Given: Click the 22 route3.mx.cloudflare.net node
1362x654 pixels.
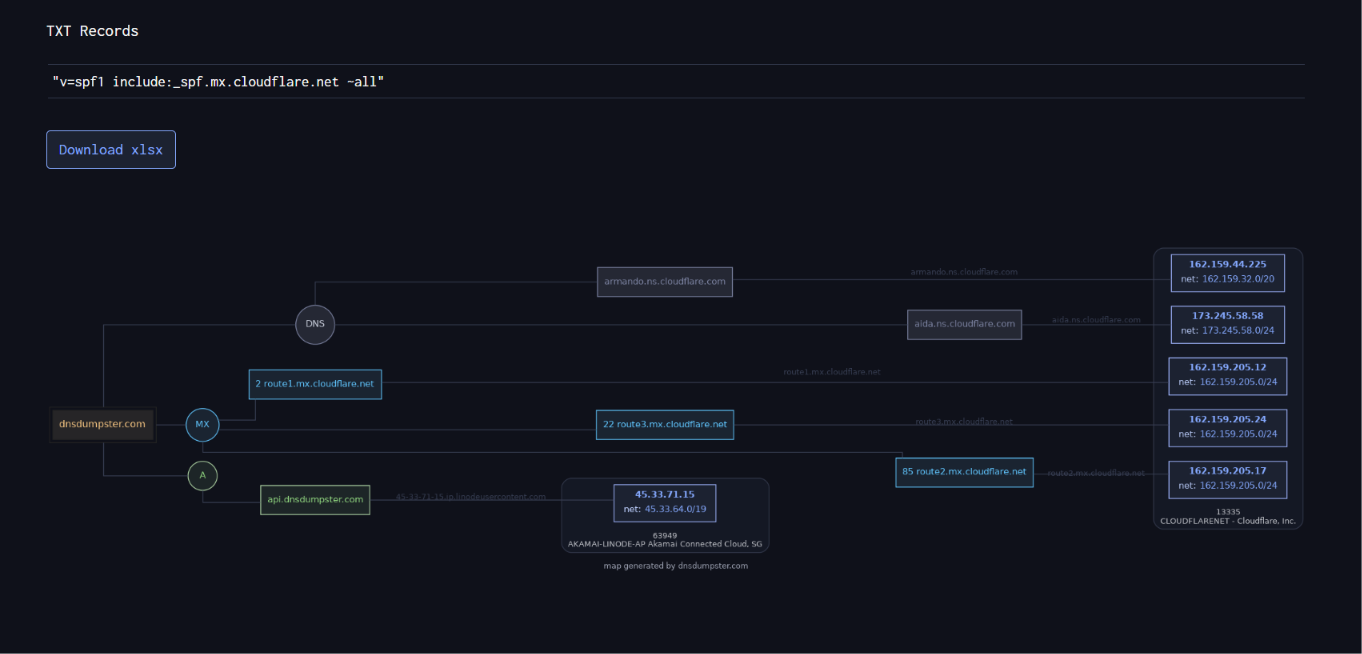Looking at the screenshot, I should pos(665,424).
